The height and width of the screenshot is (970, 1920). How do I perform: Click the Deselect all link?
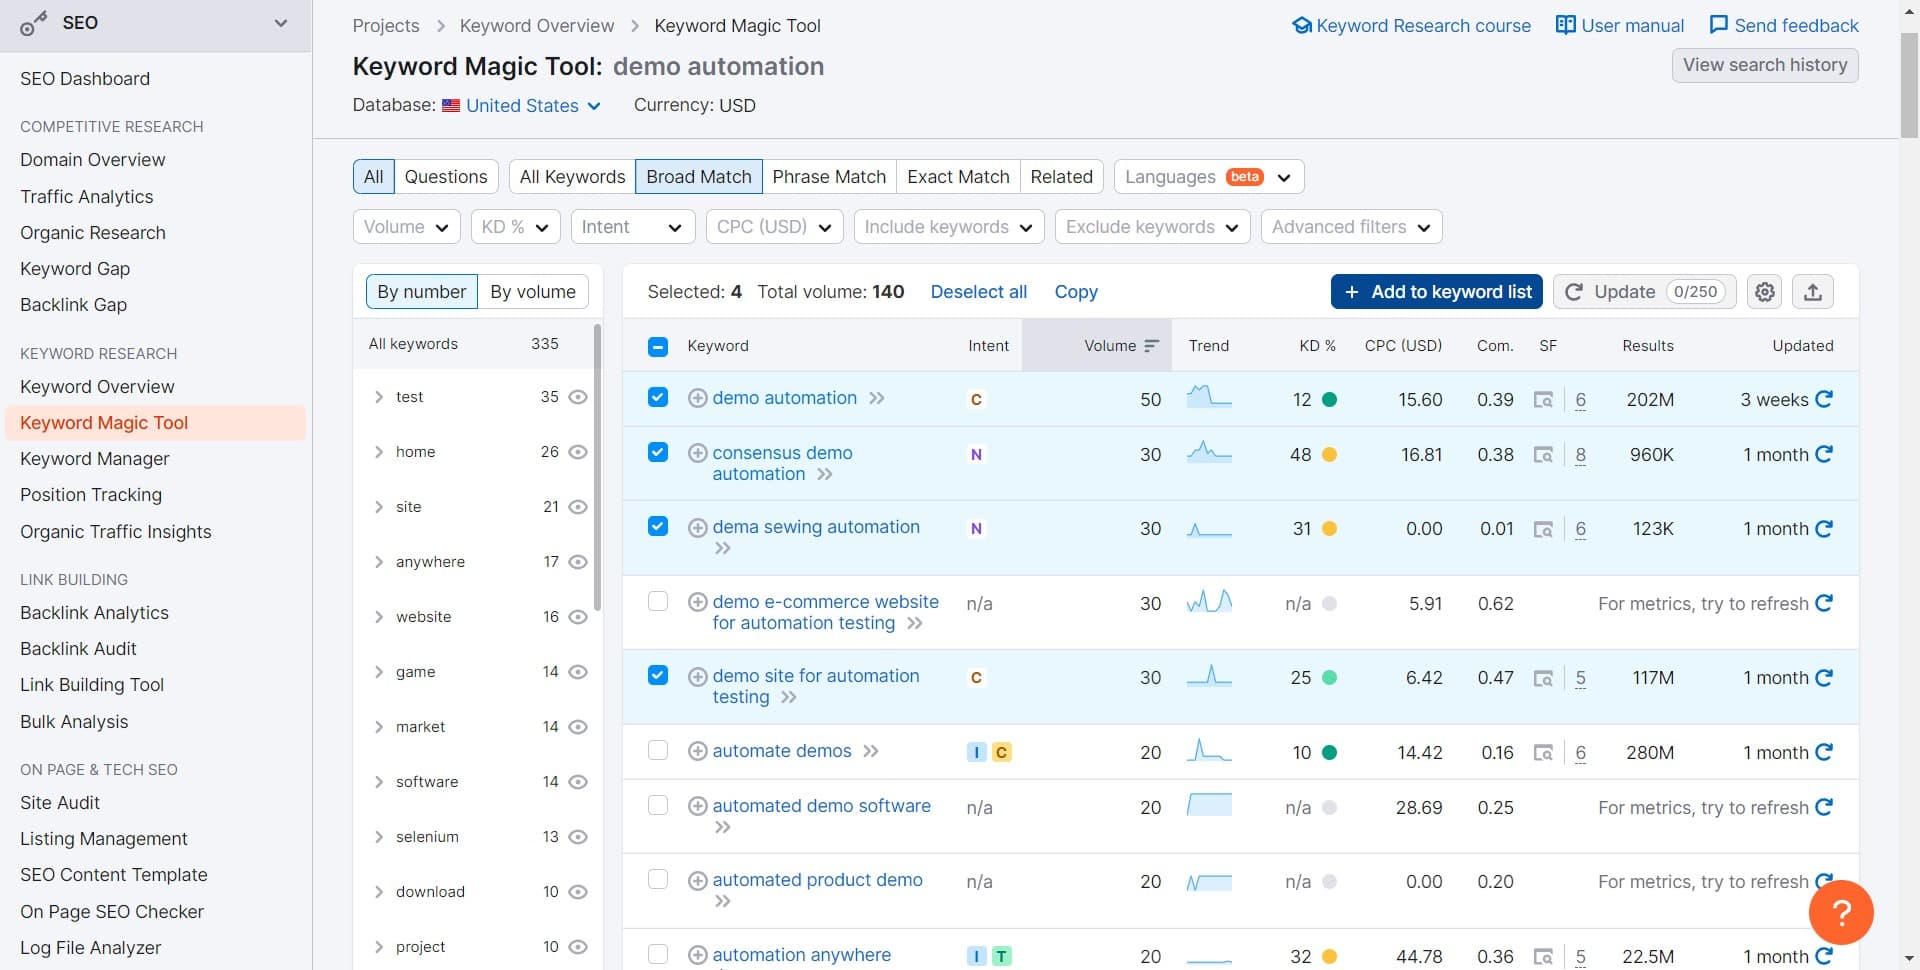pos(978,292)
